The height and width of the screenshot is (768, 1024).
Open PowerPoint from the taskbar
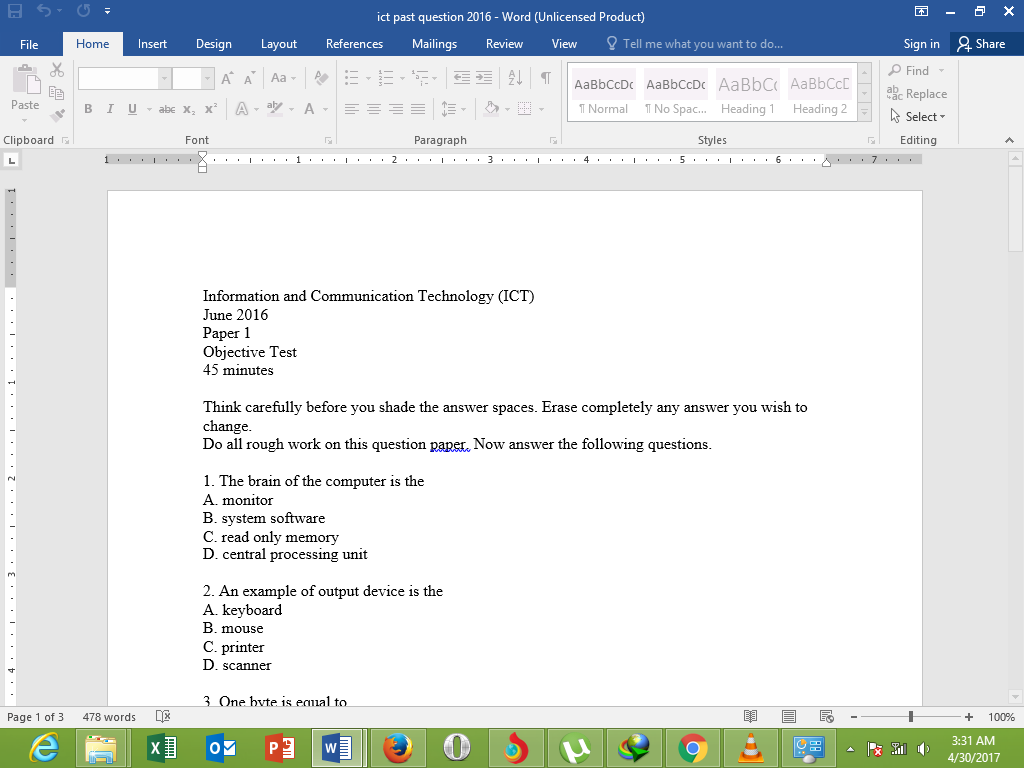tap(281, 747)
